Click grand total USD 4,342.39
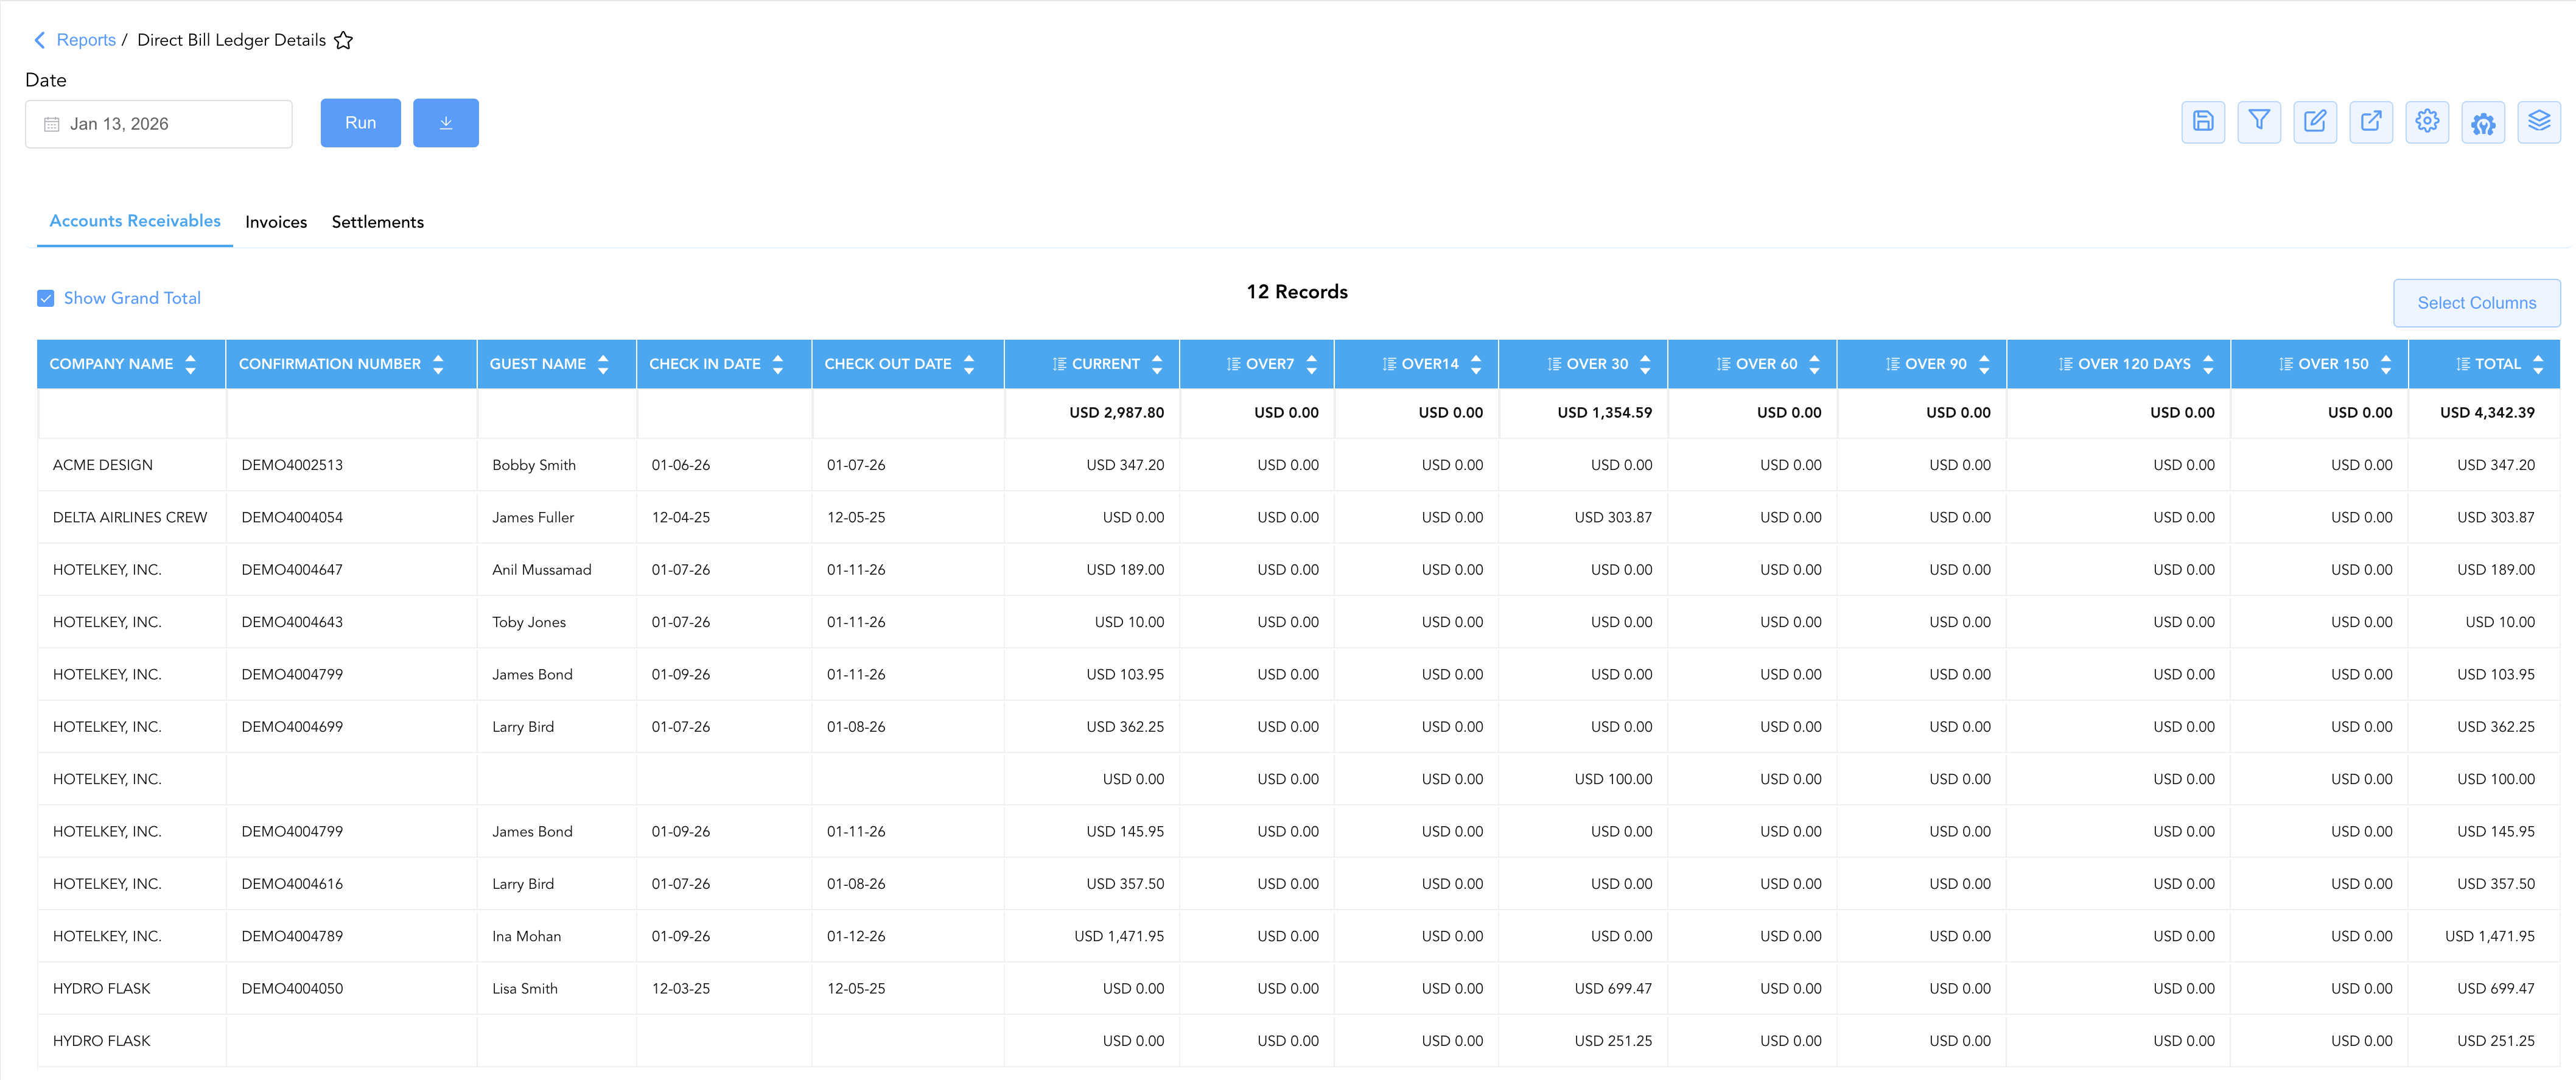 2487,413
